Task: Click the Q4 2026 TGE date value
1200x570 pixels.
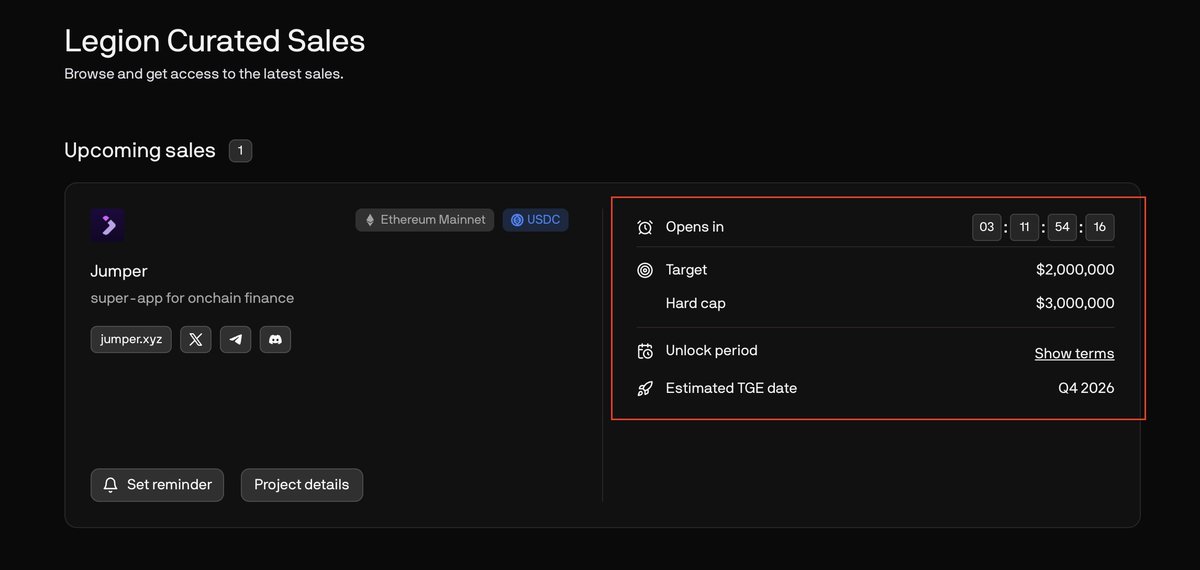Action: pyautogui.click(x=1086, y=388)
